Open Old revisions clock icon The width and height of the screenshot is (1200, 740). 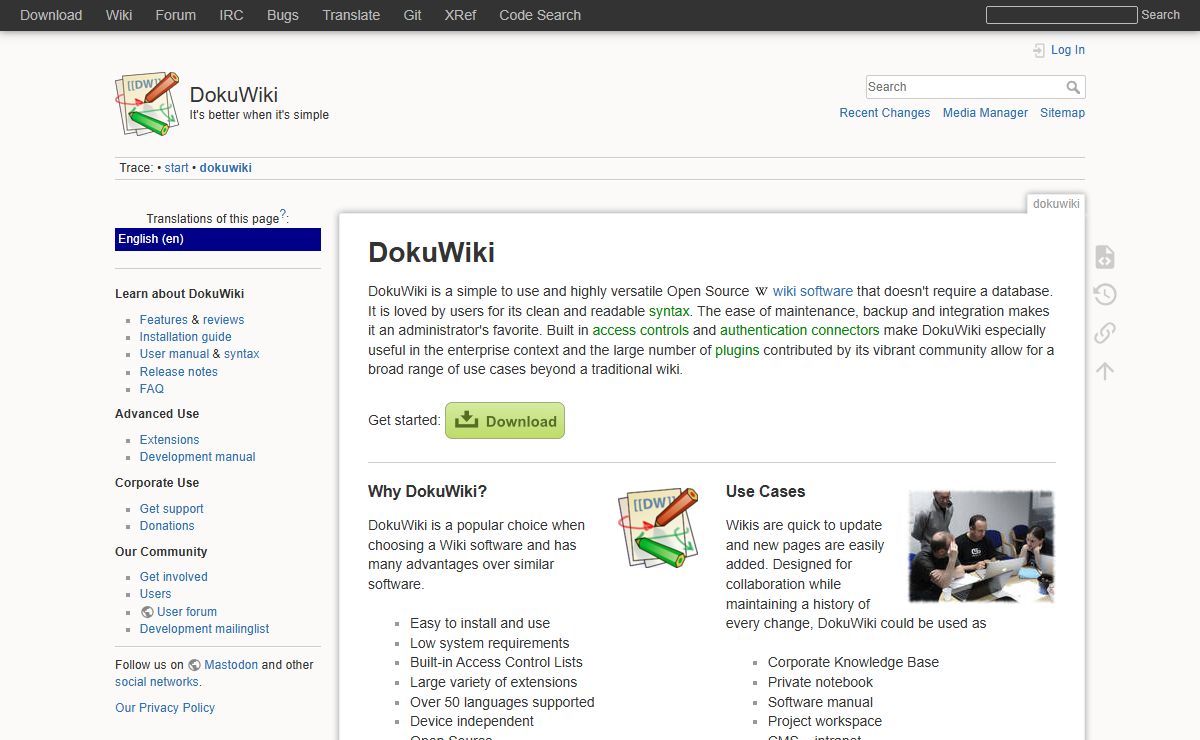1104,295
